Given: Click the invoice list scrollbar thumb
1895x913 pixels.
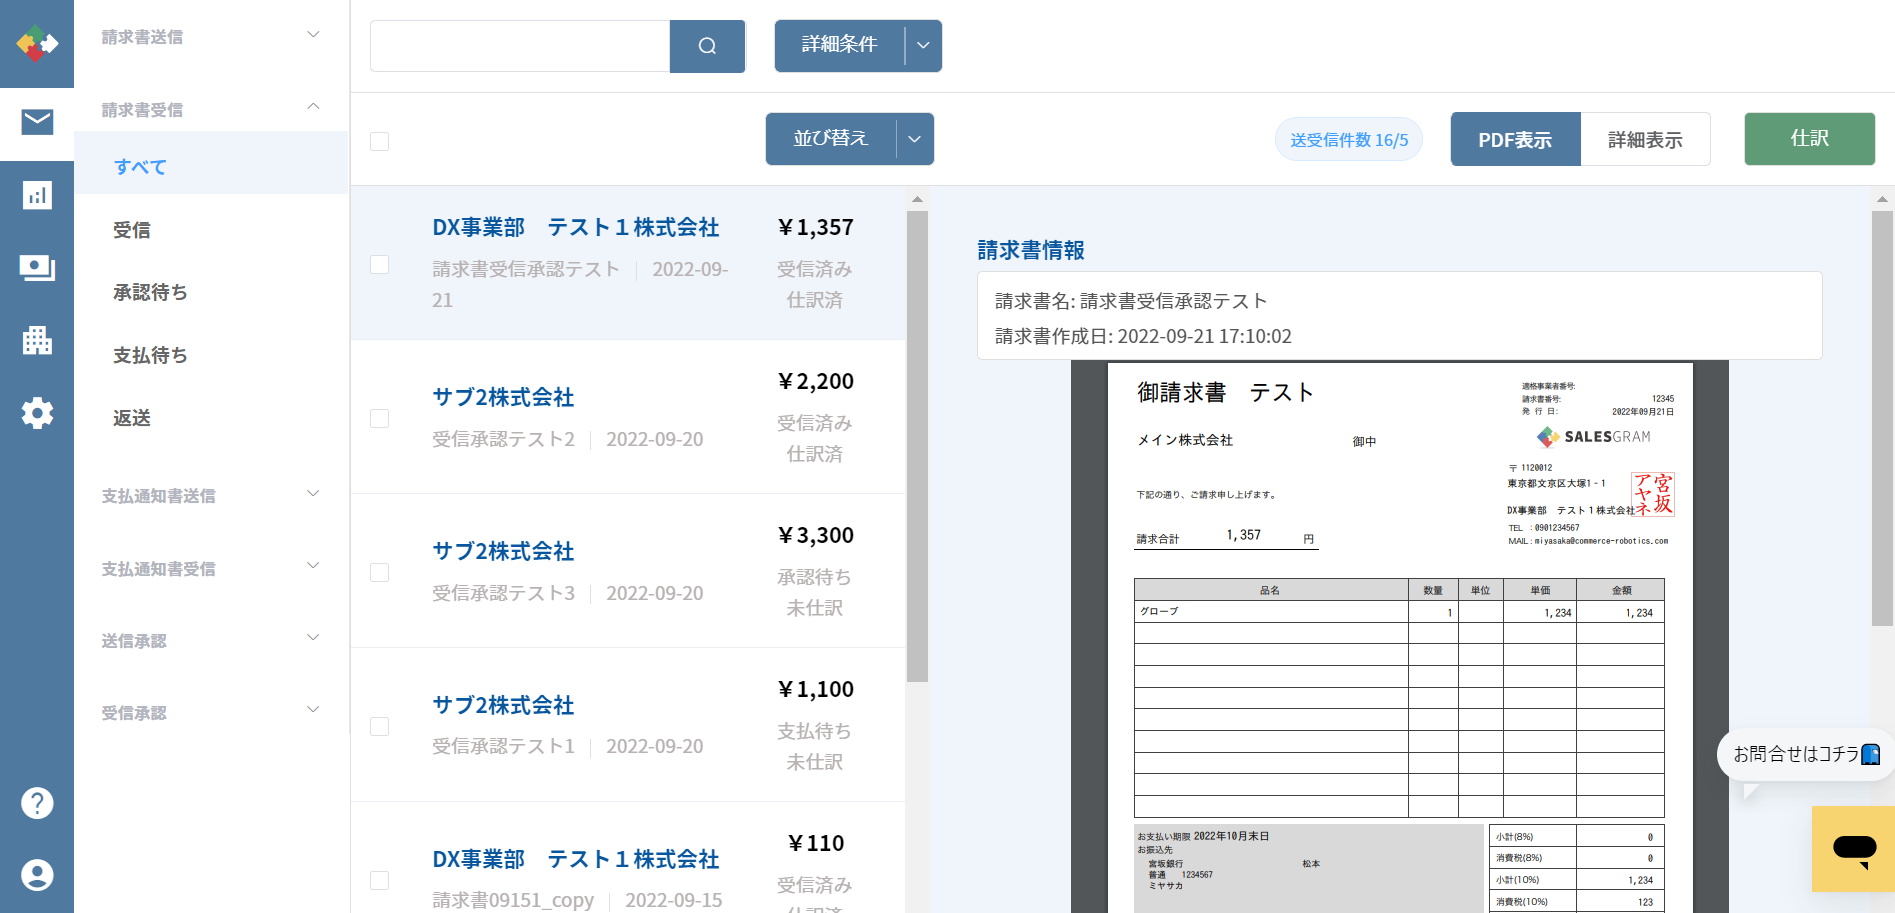Looking at the screenshot, I should [917, 446].
